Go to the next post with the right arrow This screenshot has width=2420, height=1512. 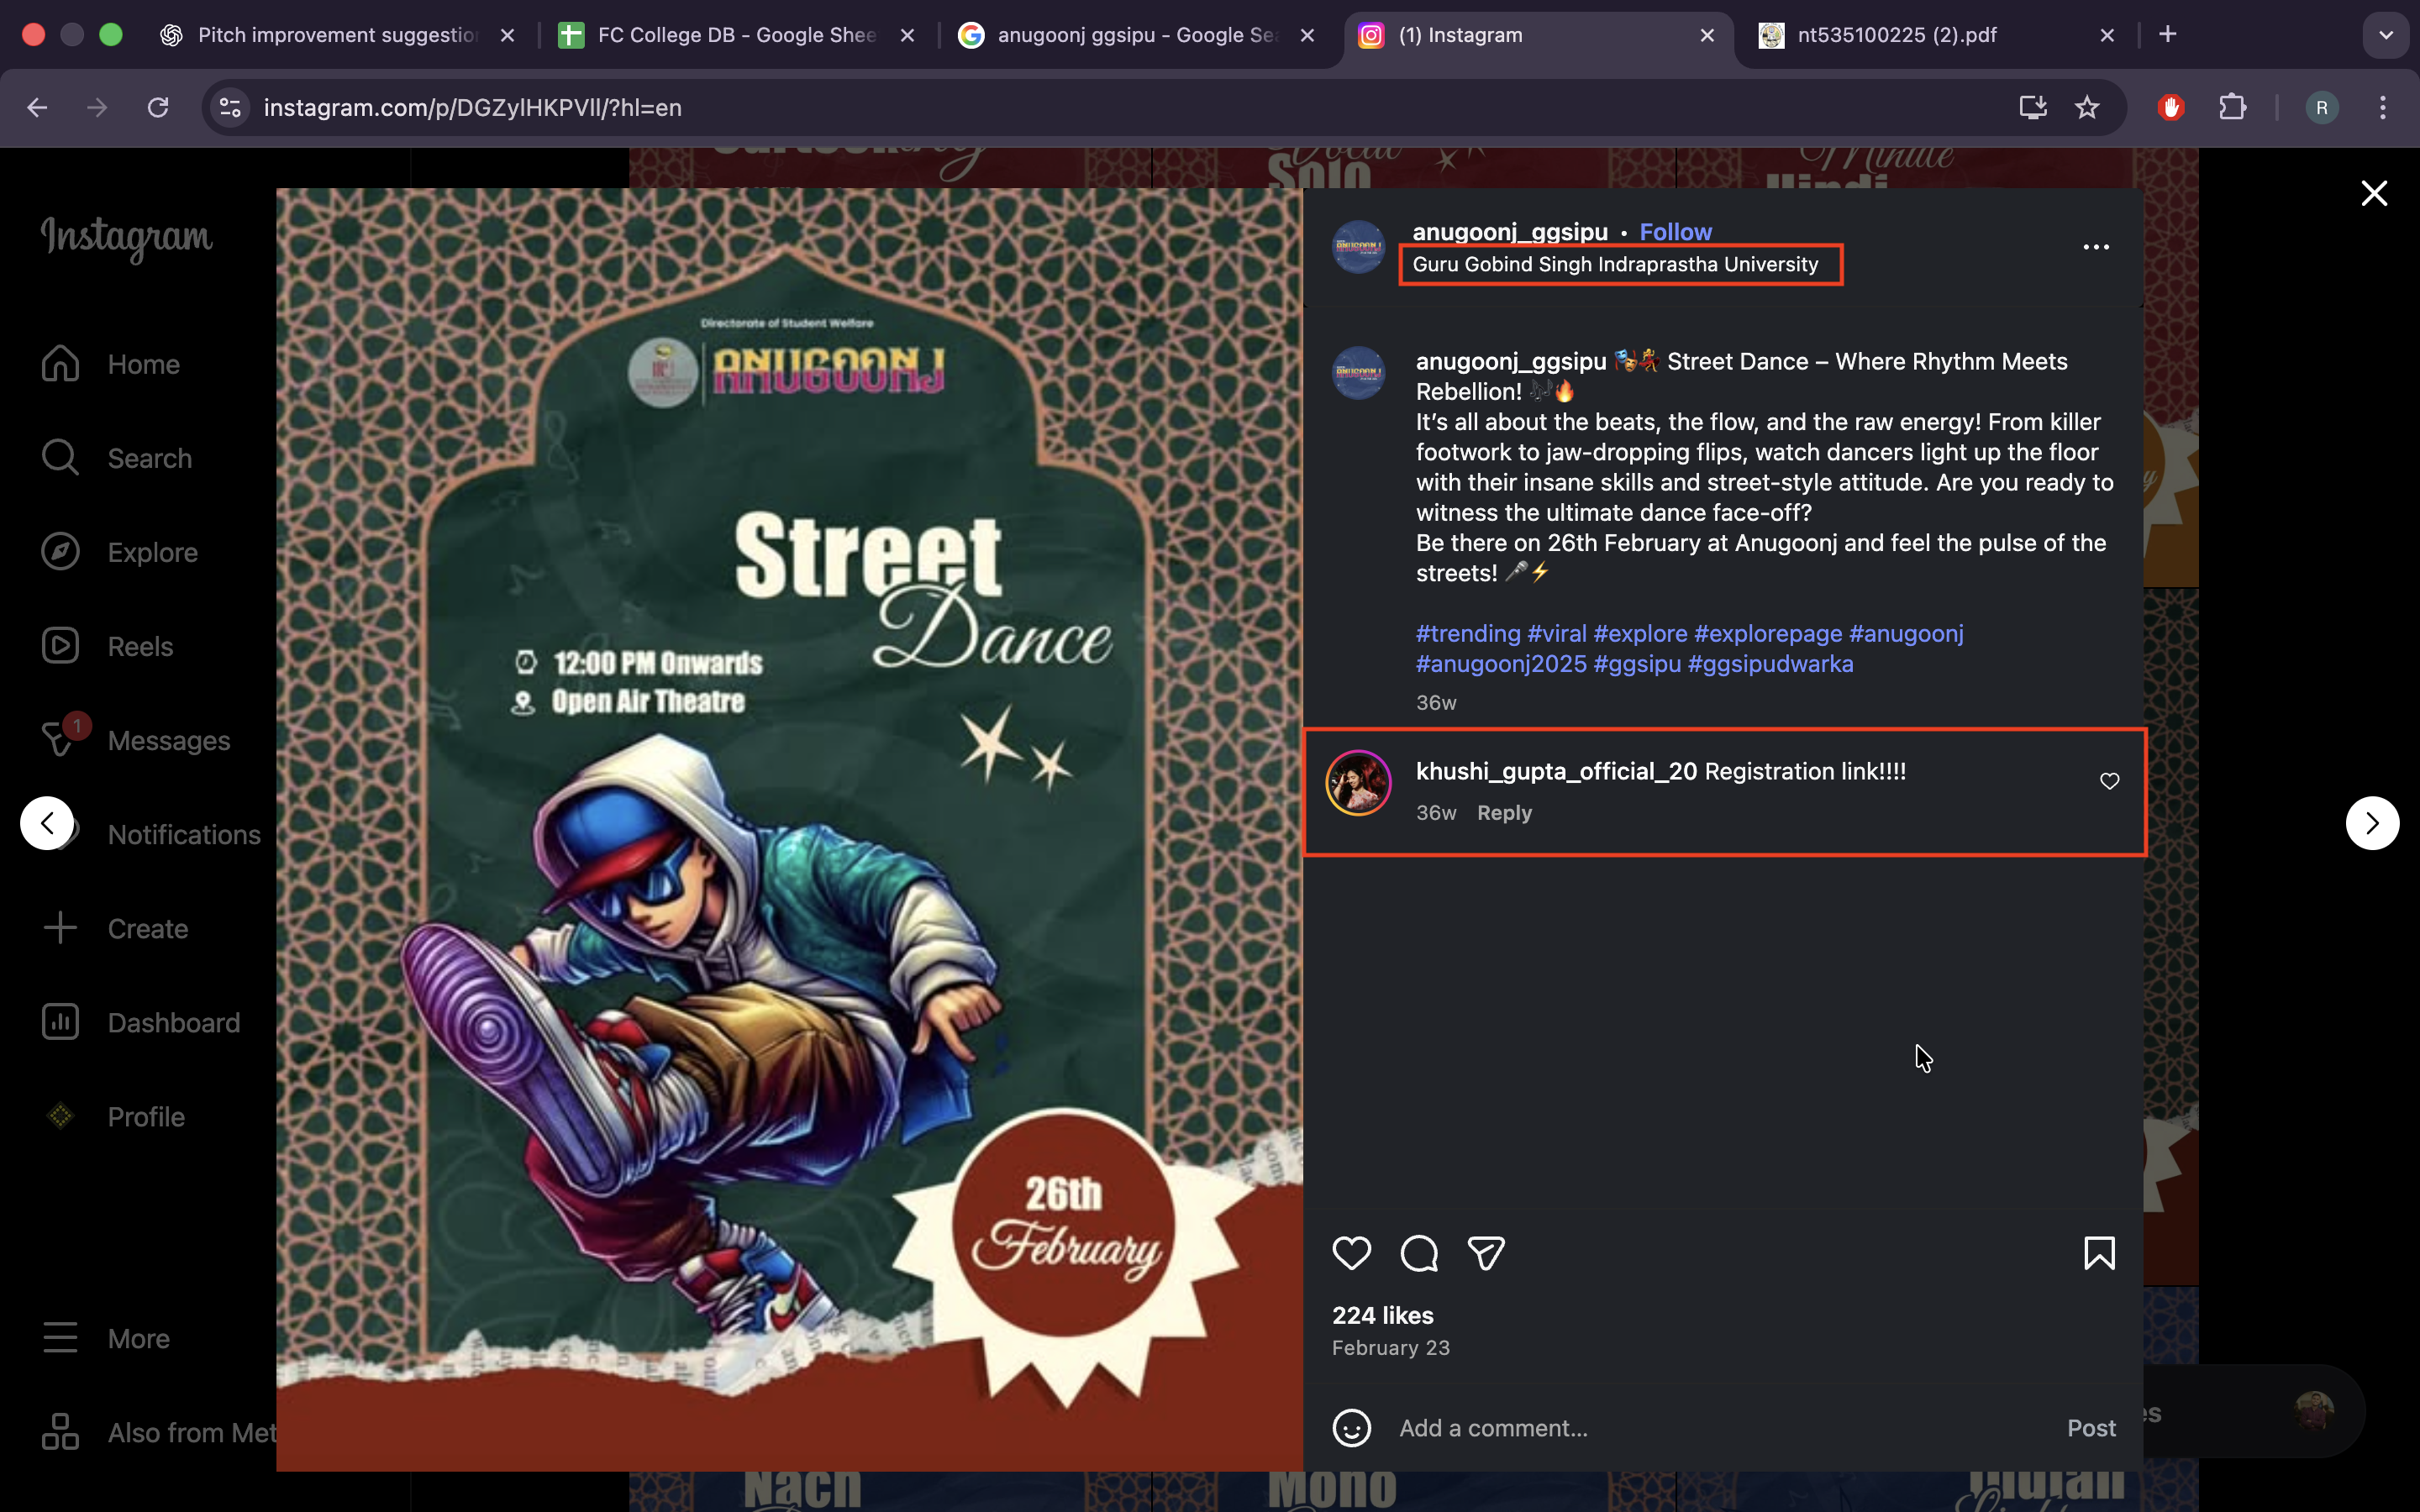[2371, 823]
